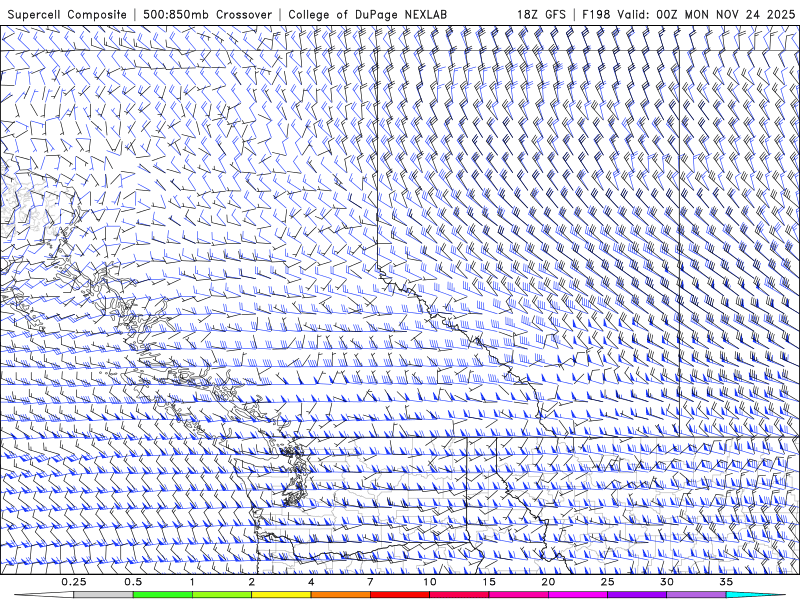The image size is (800, 600).
Task: Click the legend value 20
Action: click(548, 582)
